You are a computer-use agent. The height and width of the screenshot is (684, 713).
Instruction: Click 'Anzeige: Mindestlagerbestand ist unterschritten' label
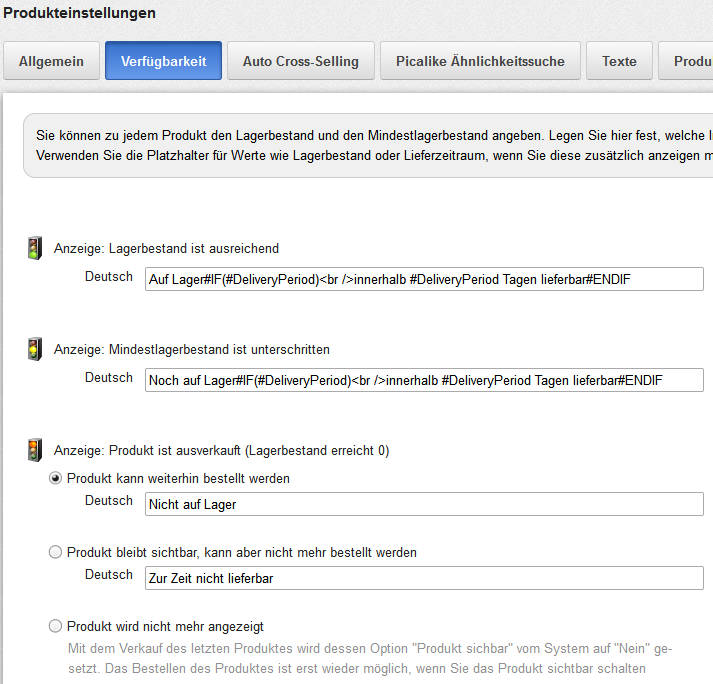[191, 350]
